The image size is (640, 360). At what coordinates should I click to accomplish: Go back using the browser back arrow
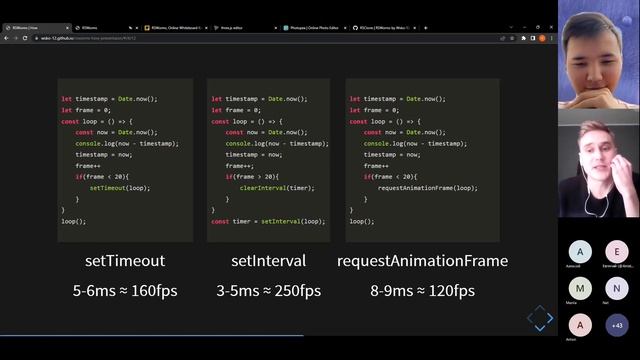tap(6, 38)
